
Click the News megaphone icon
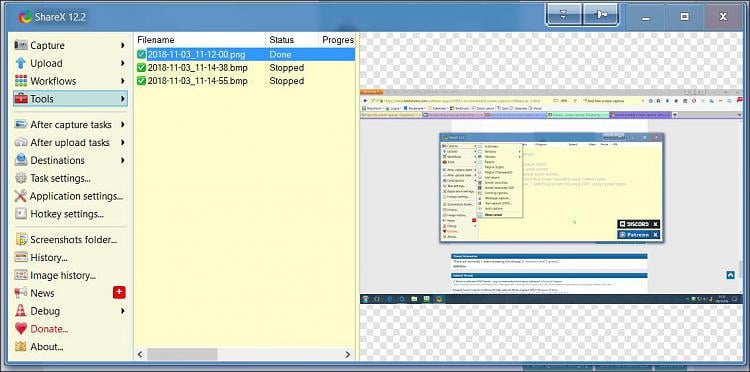point(21,293)
